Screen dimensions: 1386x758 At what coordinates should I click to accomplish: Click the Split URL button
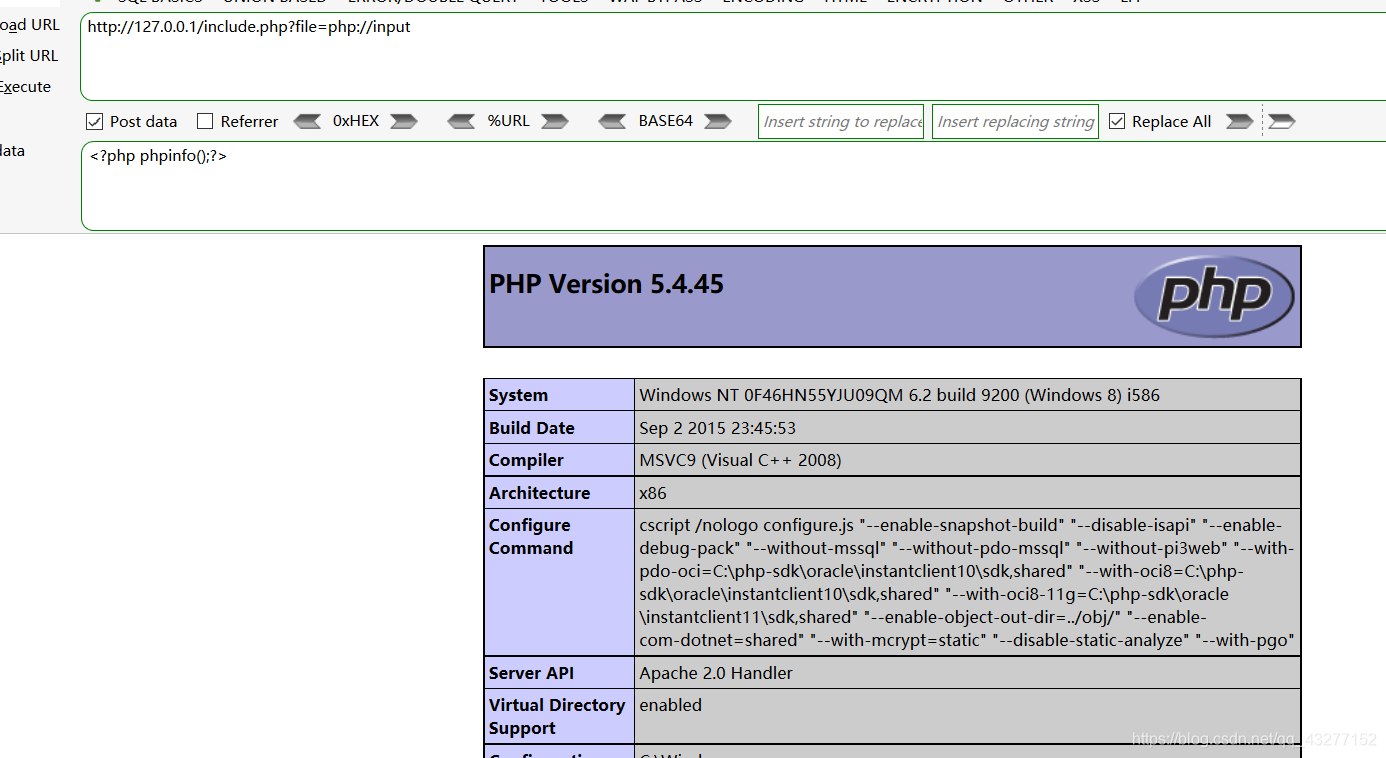[30, 56]
